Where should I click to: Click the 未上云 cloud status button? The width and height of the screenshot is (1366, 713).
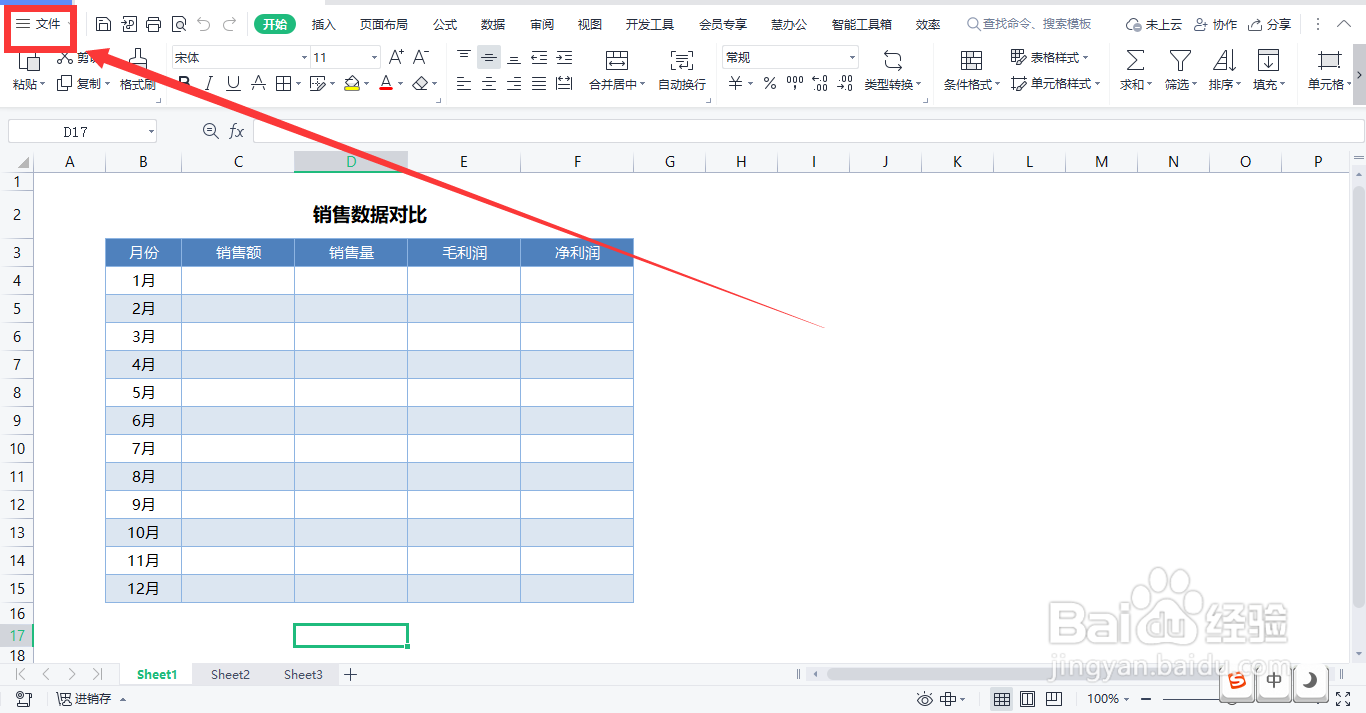click(1154, 24)
